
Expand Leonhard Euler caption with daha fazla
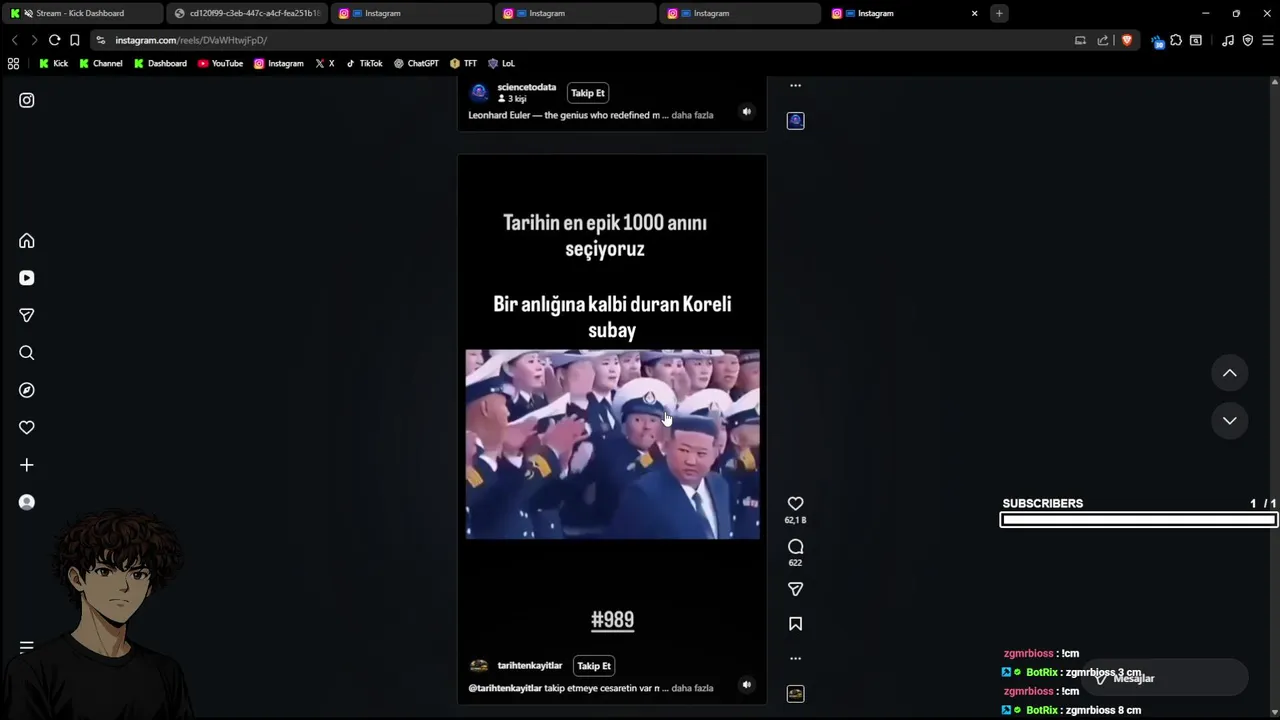point(692,115)
